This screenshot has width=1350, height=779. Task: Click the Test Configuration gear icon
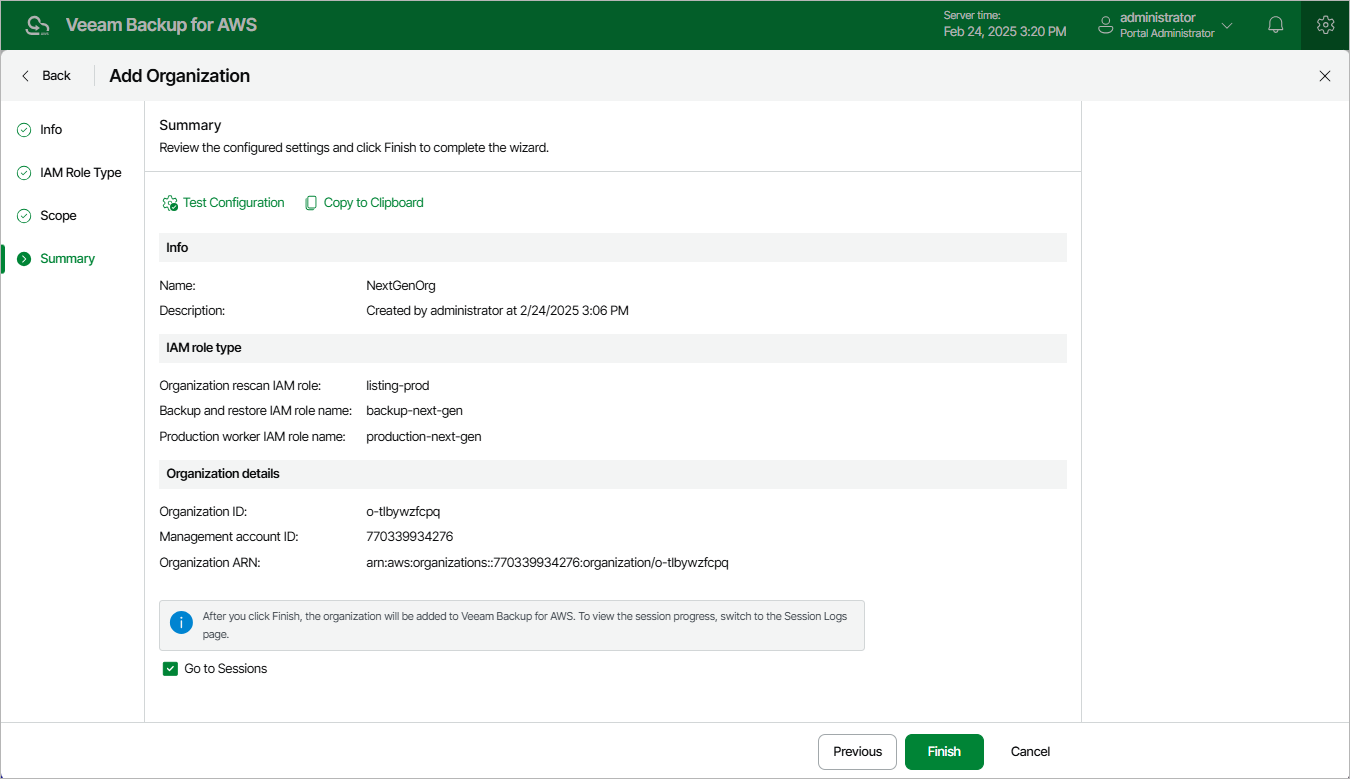click(170, 203)
